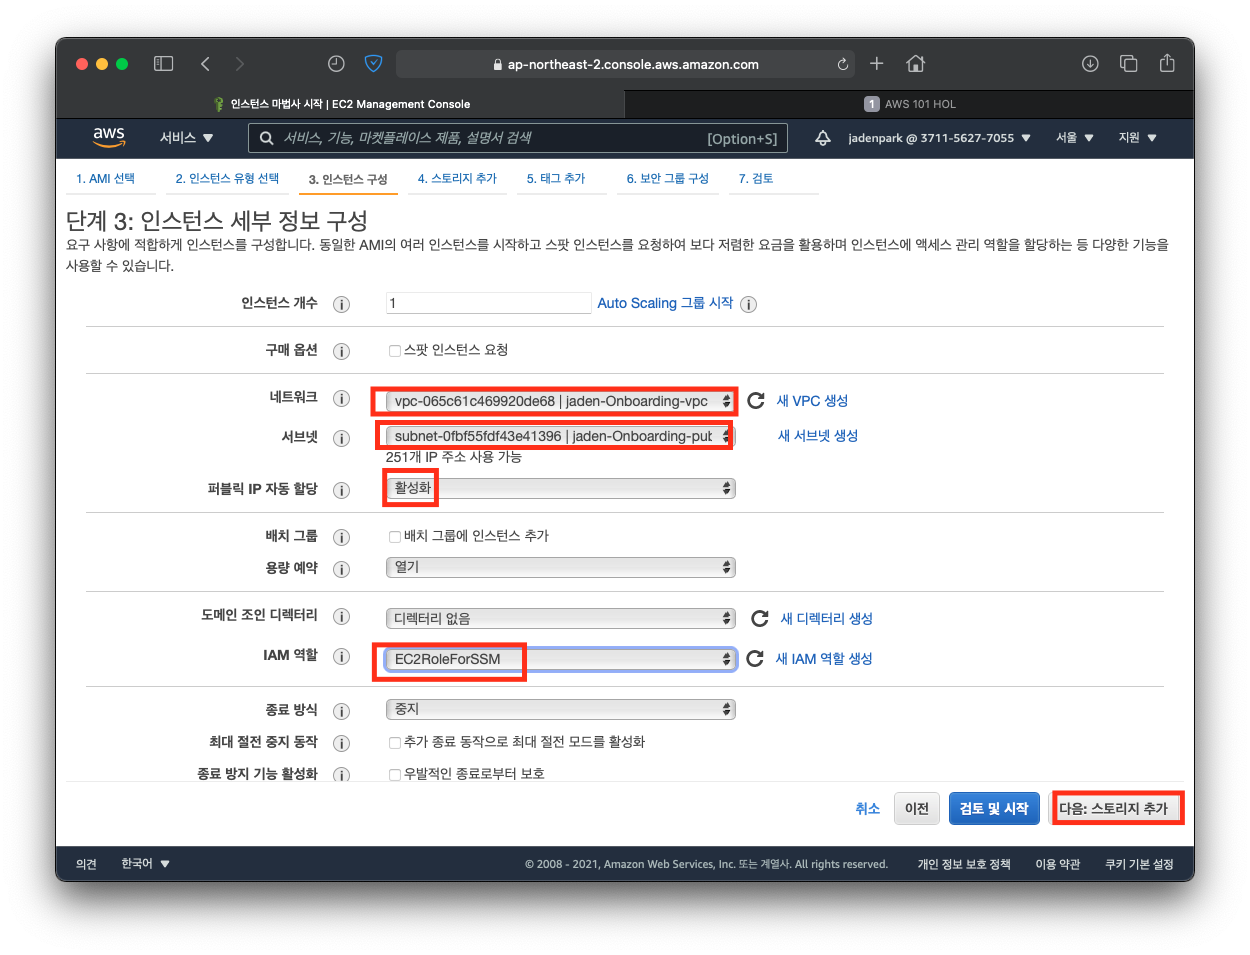Image resolution: width=1250 pixels, height=955 pixels.
Task: Click the info icon next to 도메인 조인 디렉터리
Action: 341,616
